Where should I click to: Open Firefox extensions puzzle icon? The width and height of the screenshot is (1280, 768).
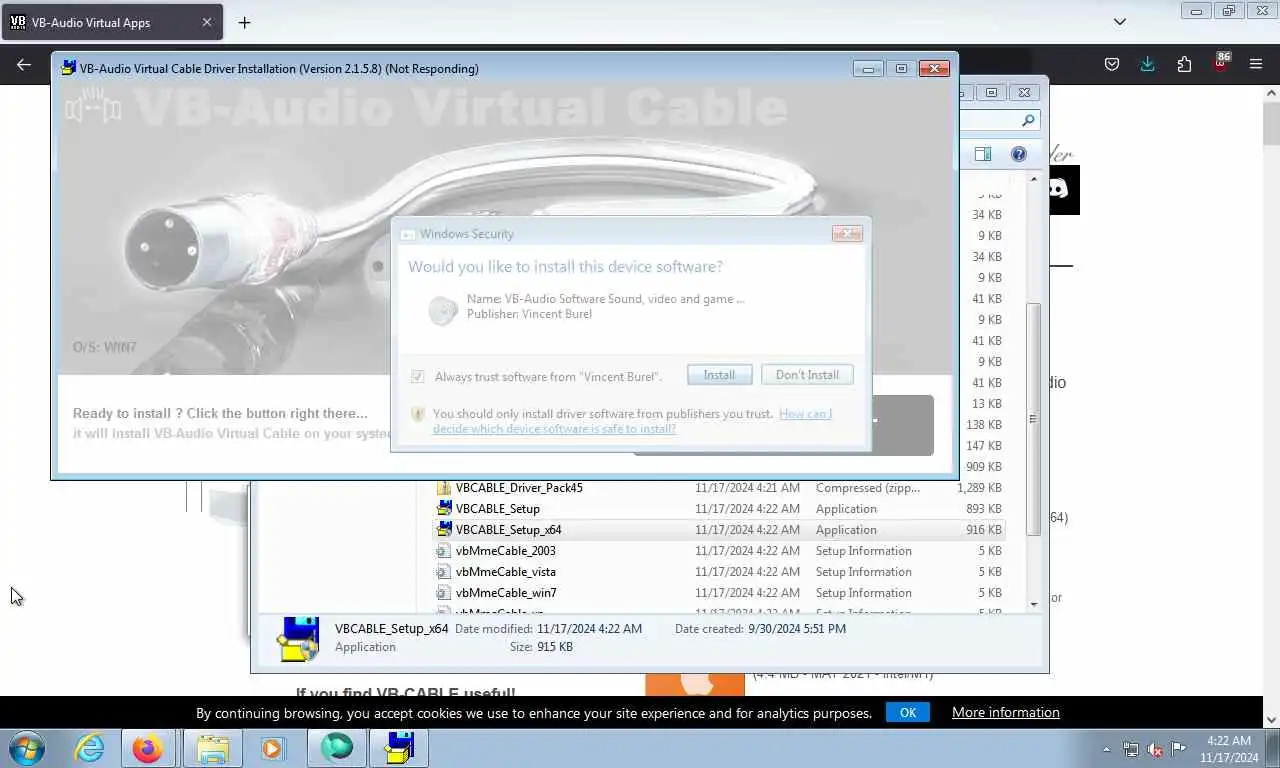[x=1184, y=64]
